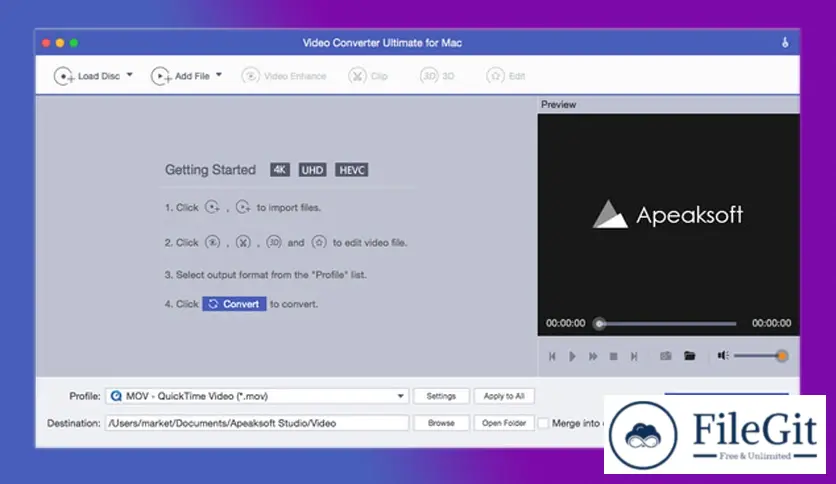Click the UHD badge

pyautogui.click(x=312, y=170)
